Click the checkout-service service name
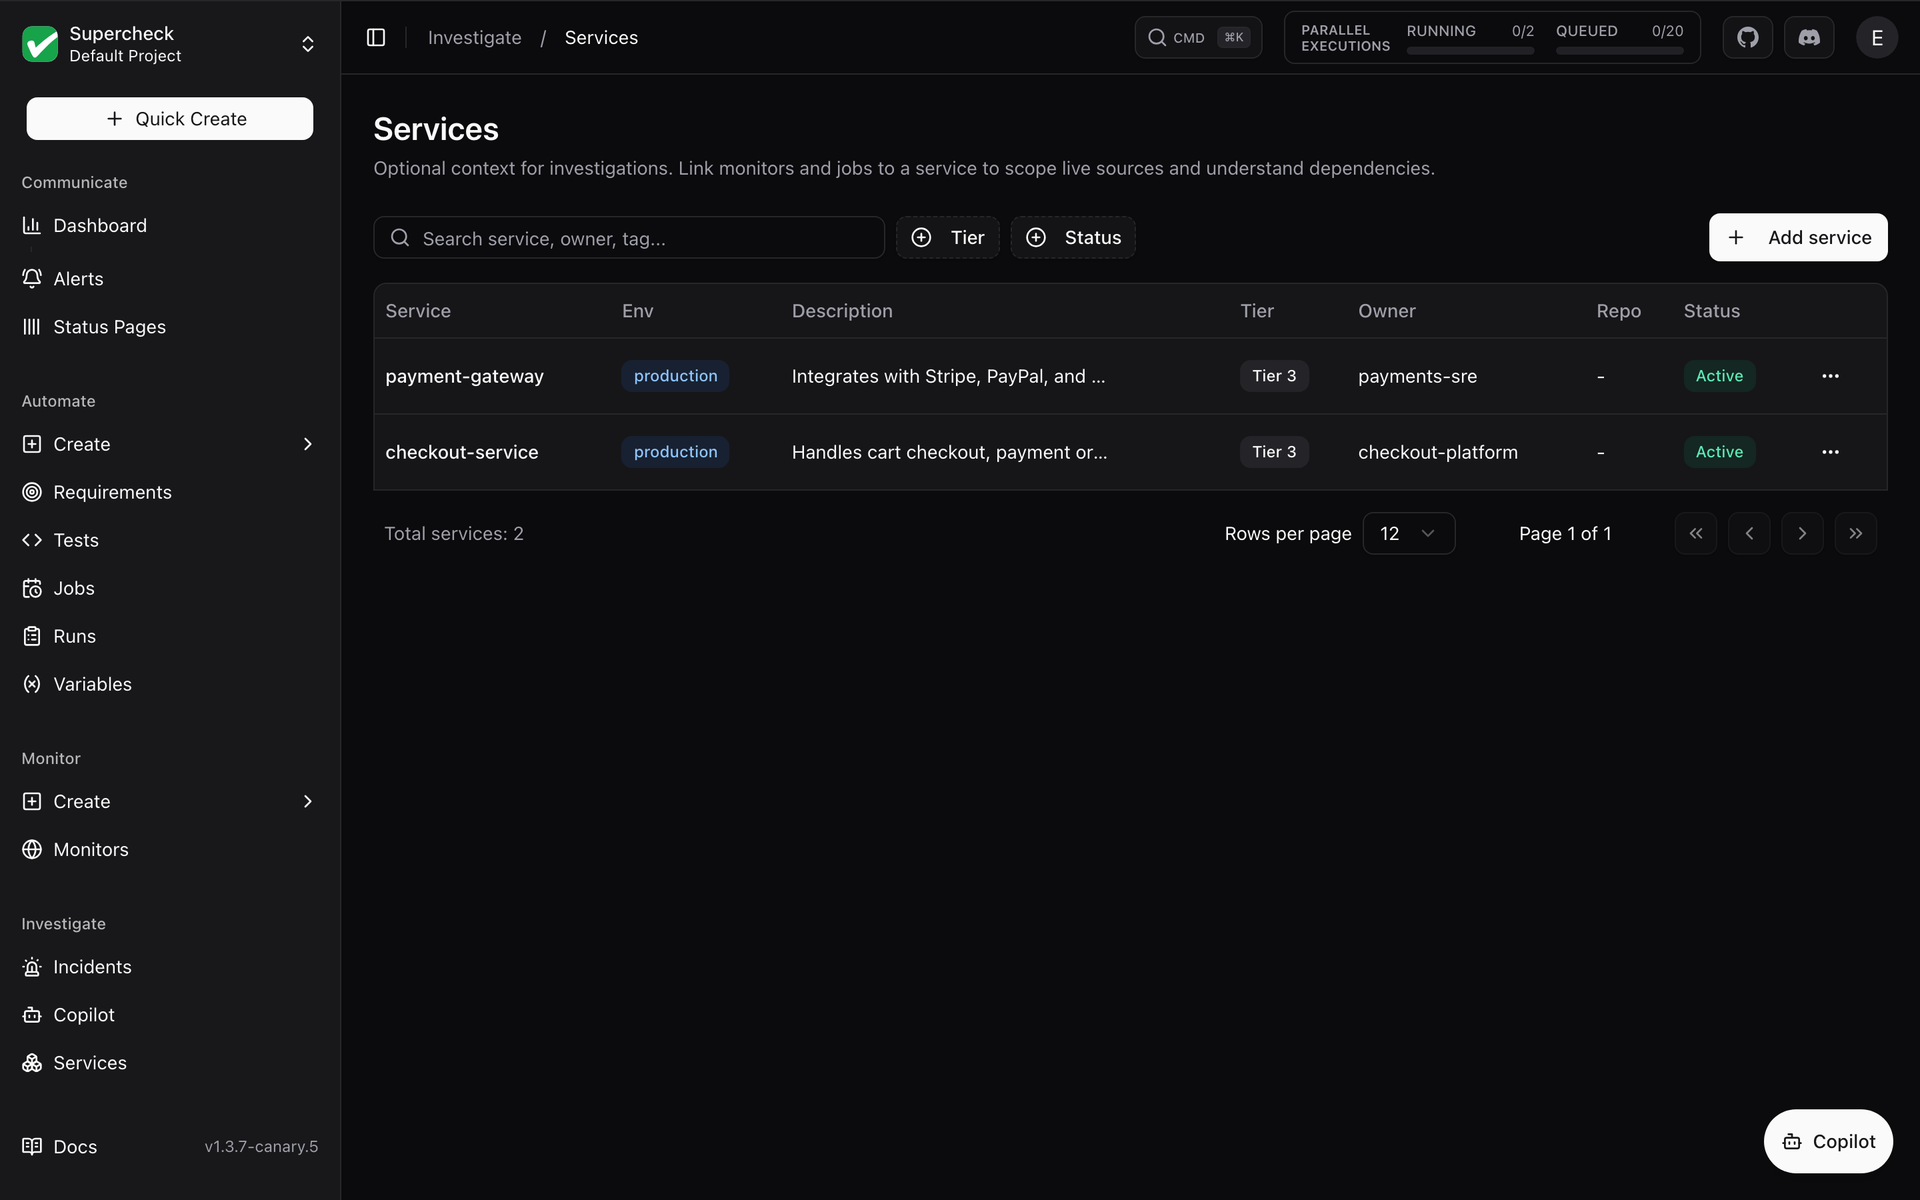 click(x=461, y=452)
